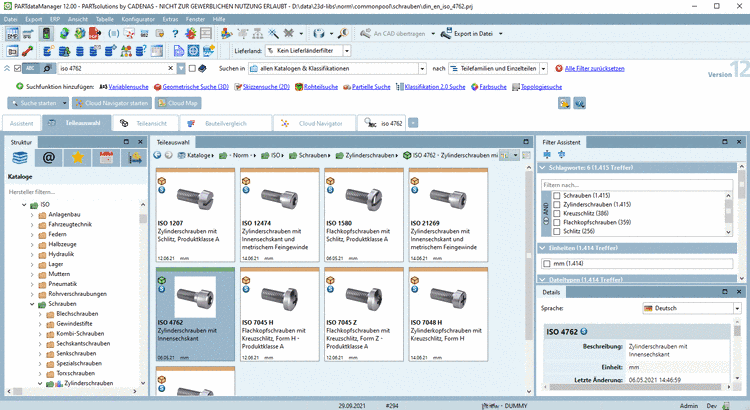750x410 pixels.
Task: Open the Favorites star icon in Struktur panel
Action: (x=77, y=157)
